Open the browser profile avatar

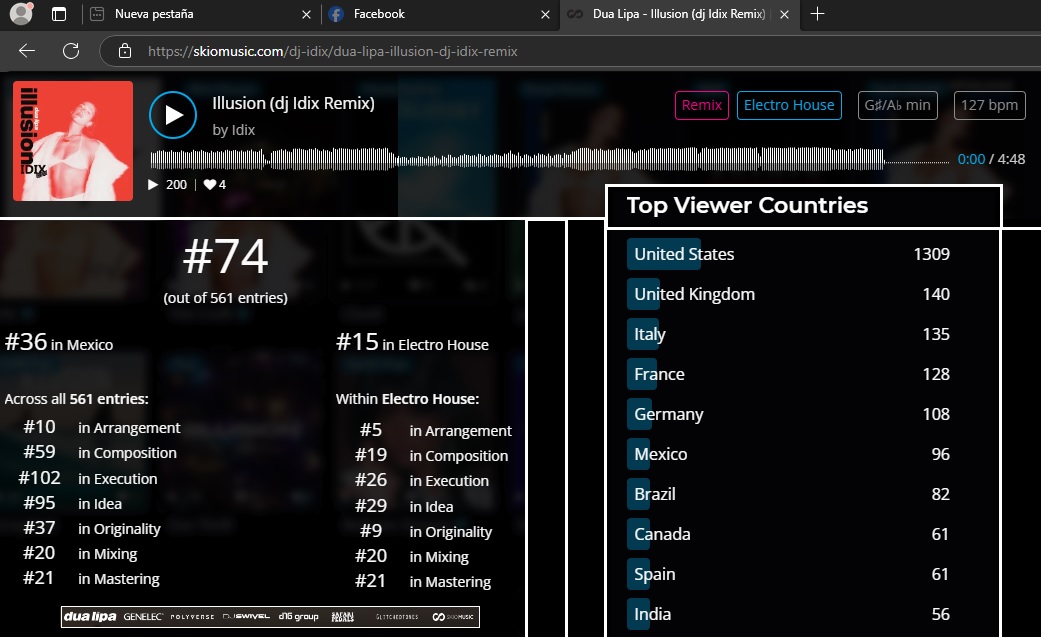(x=21, y=13)
